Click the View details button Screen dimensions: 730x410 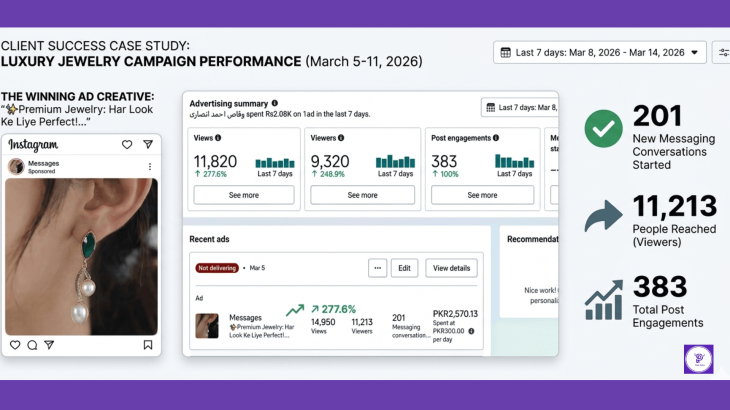(451, 268)
